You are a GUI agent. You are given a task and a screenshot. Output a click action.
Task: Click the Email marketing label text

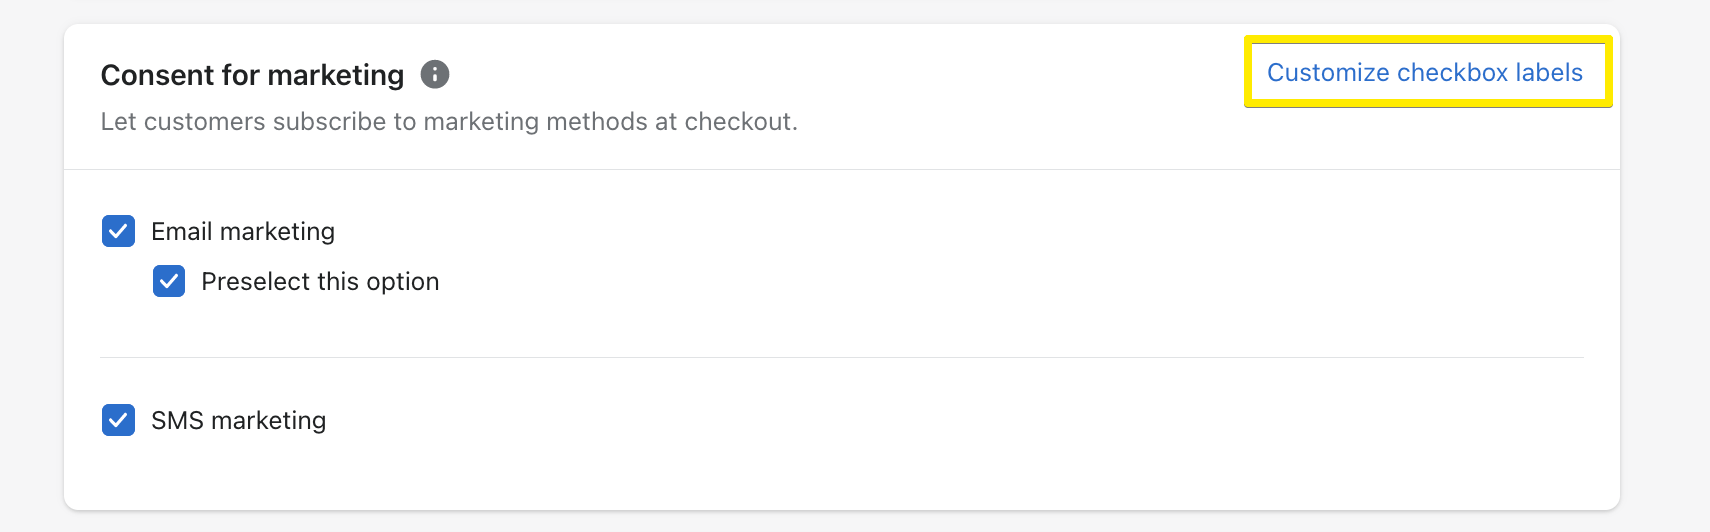pos(243,231)
